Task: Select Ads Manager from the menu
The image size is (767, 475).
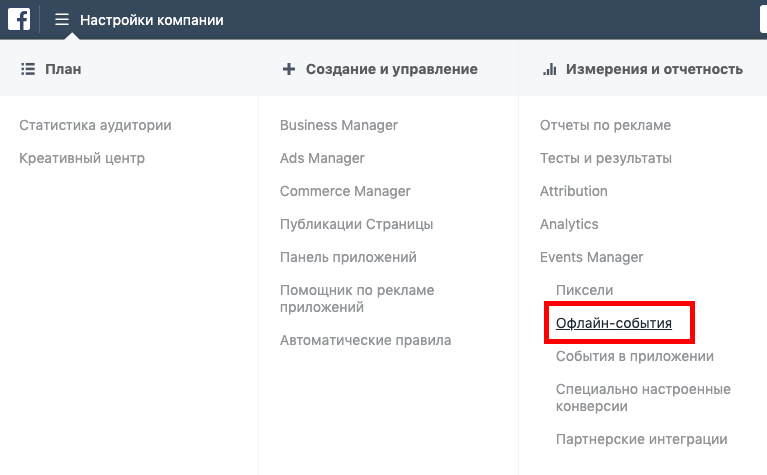Action: (x=322, y=158)
